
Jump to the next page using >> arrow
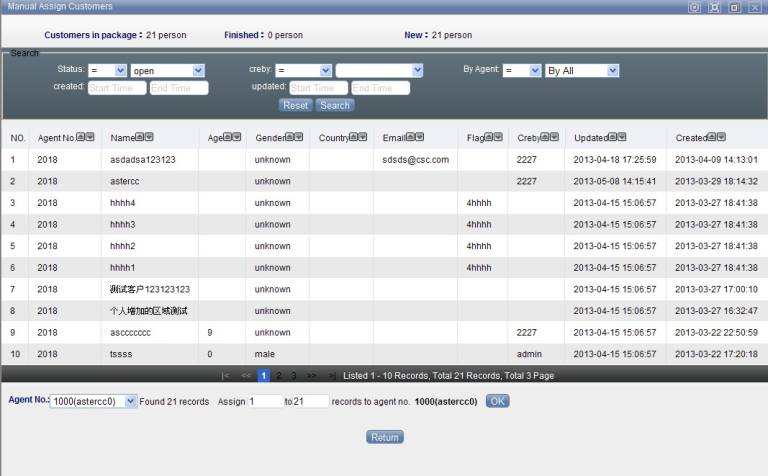pos(311,376)
